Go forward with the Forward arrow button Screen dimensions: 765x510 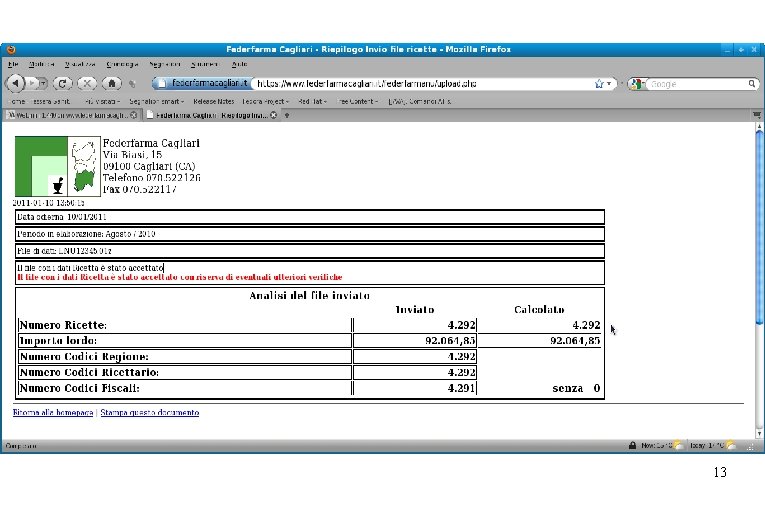click(32, 83)
